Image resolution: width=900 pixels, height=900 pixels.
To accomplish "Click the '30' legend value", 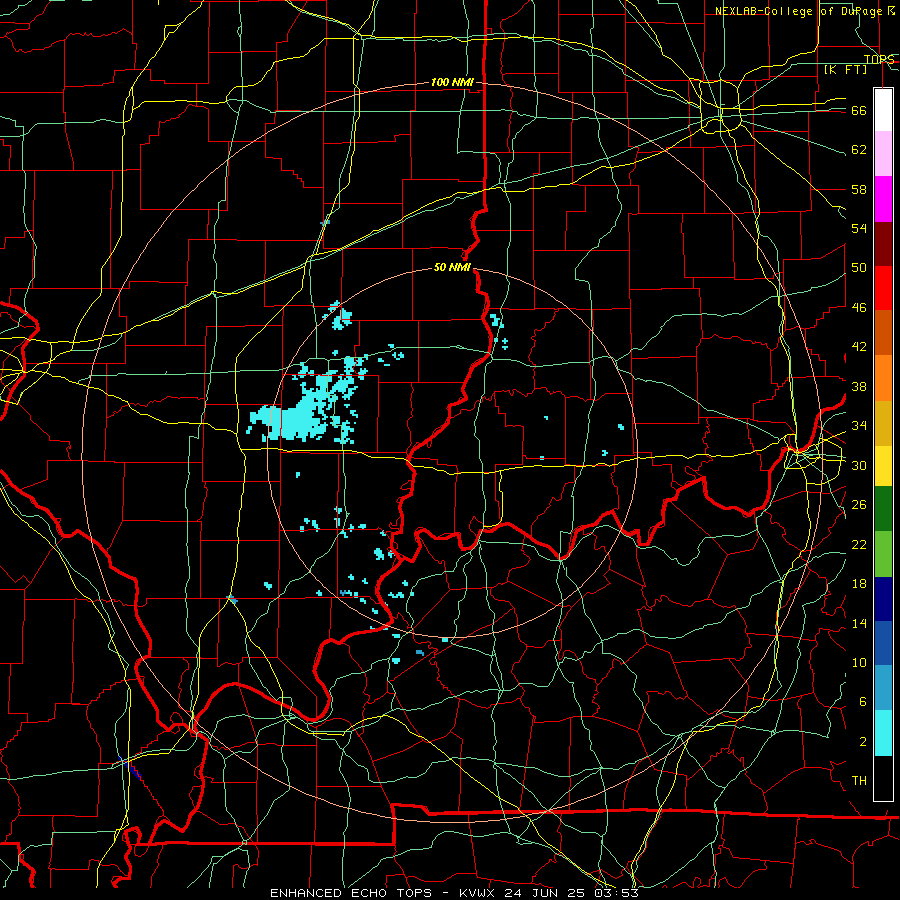I will [x=859, y=465].
